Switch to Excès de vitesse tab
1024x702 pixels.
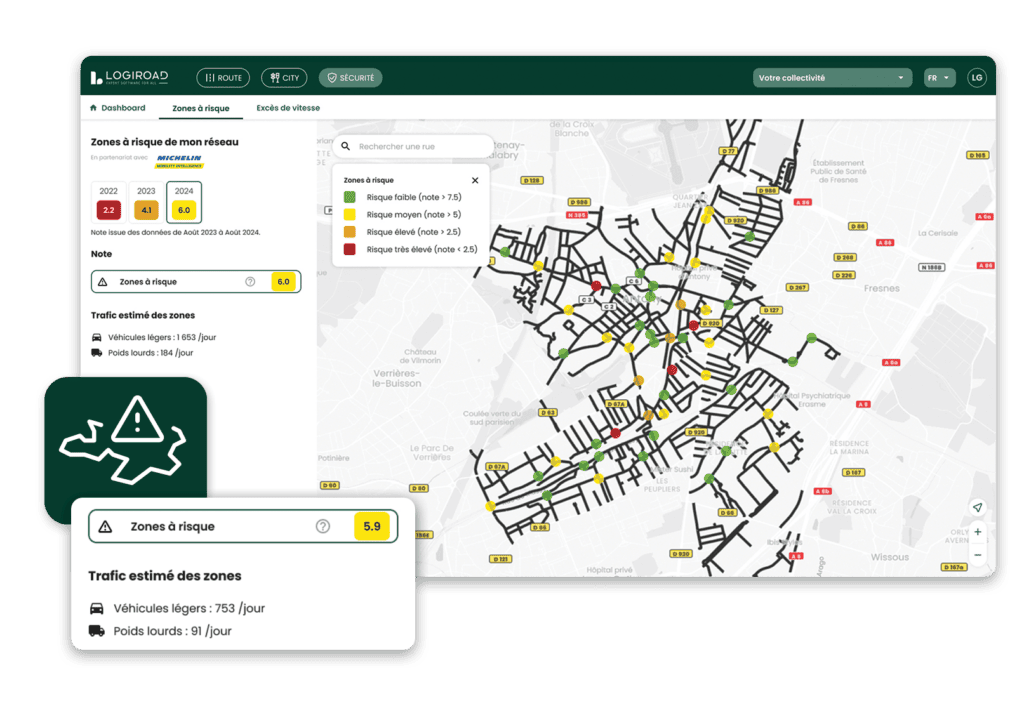288,108
